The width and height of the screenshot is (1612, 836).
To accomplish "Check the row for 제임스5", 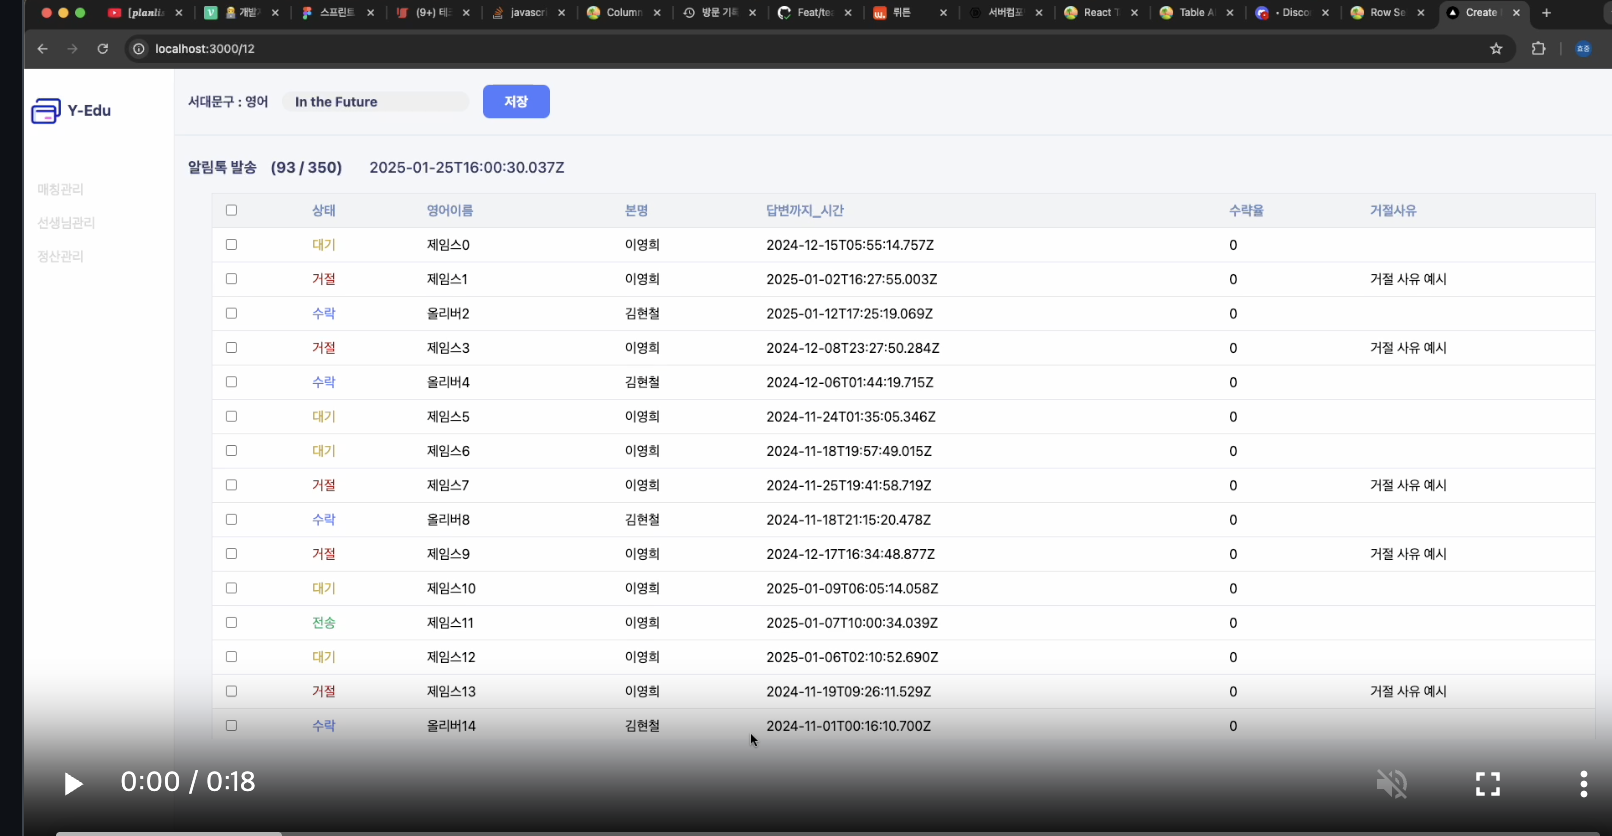I will coord(231,416).
